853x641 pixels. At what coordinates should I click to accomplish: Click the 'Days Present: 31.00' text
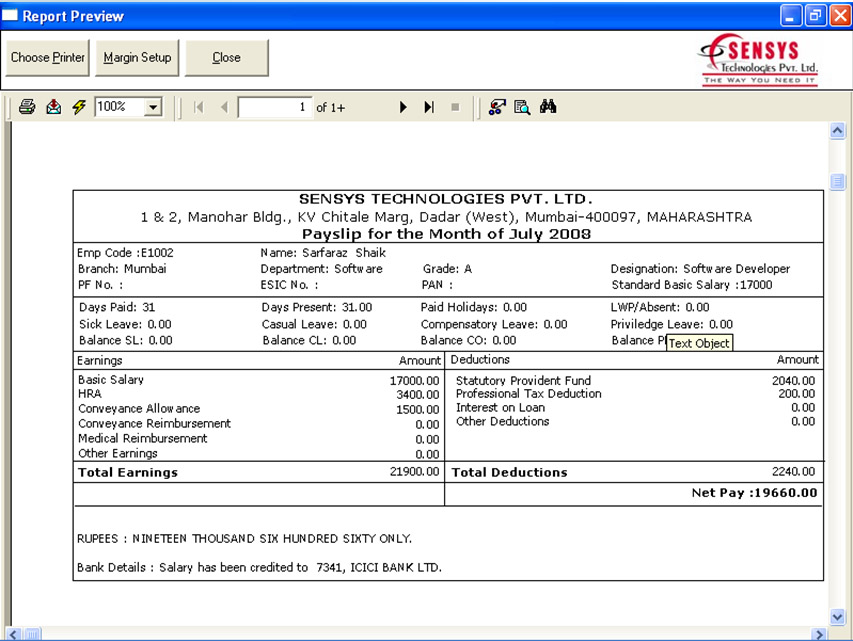pyautogui.click(x=317, y=307)
